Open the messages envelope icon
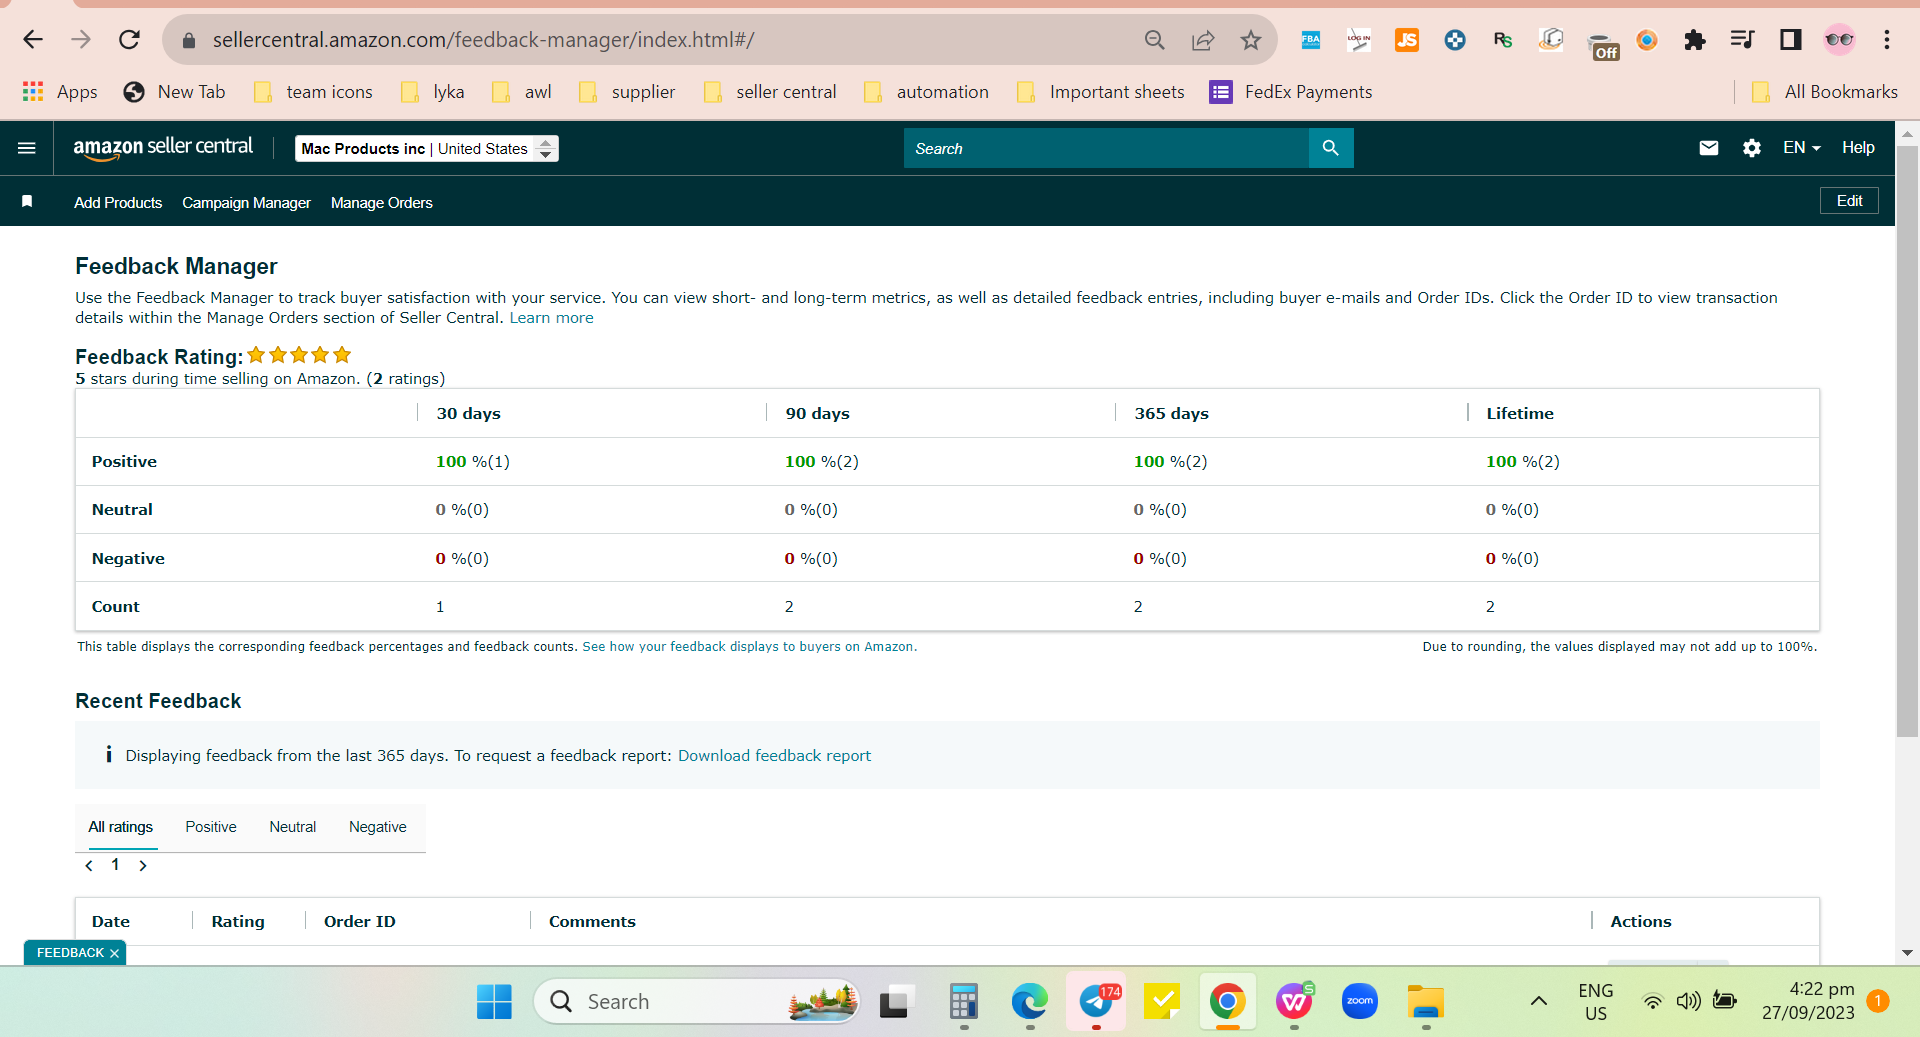1920x1037 pixels. (x=1709, y=148)
